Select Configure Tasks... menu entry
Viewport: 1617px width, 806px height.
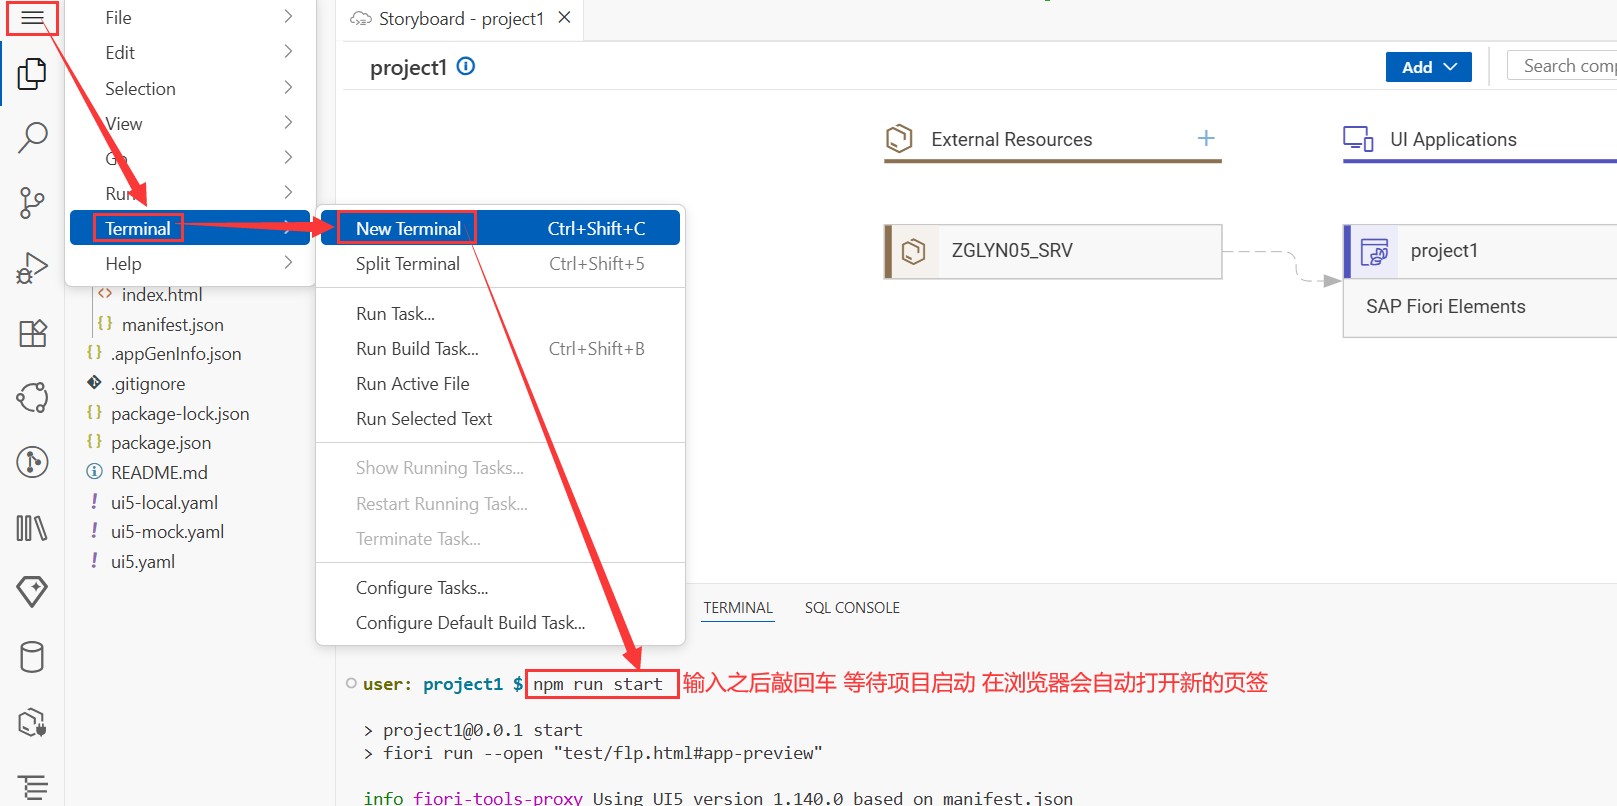500,587
